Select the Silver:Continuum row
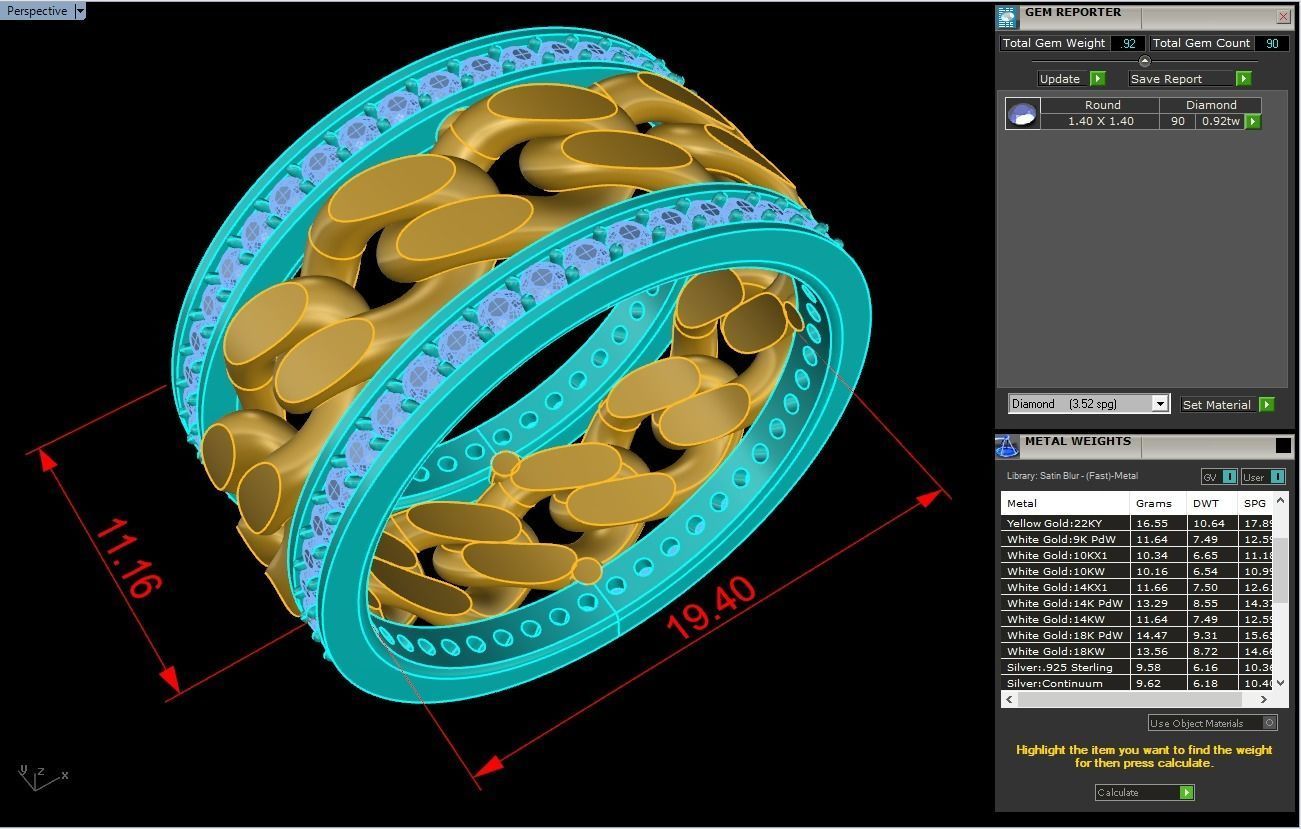This screenshot has height=829, width=1301. pyautogui.click(x=1137, y=683)
